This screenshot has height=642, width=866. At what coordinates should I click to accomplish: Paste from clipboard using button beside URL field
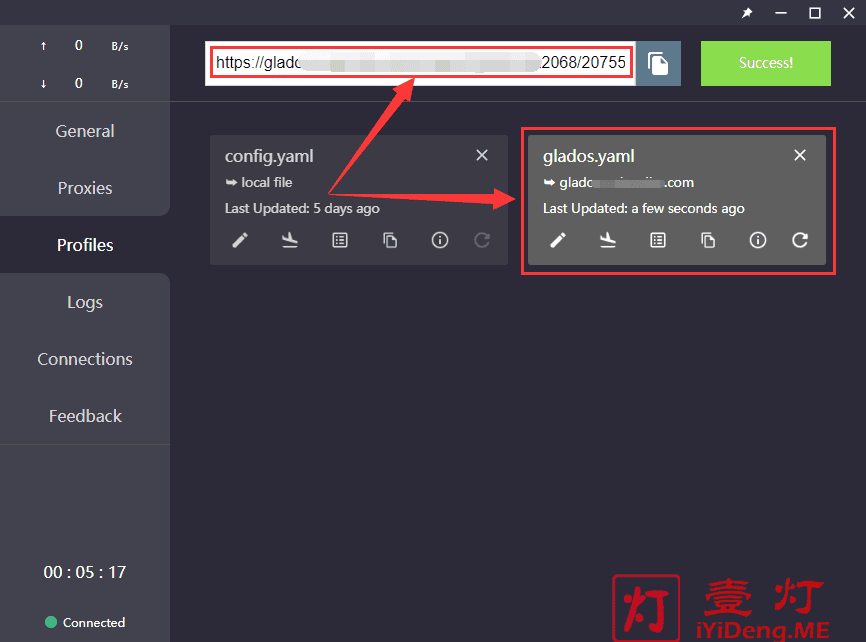point(658,64)
